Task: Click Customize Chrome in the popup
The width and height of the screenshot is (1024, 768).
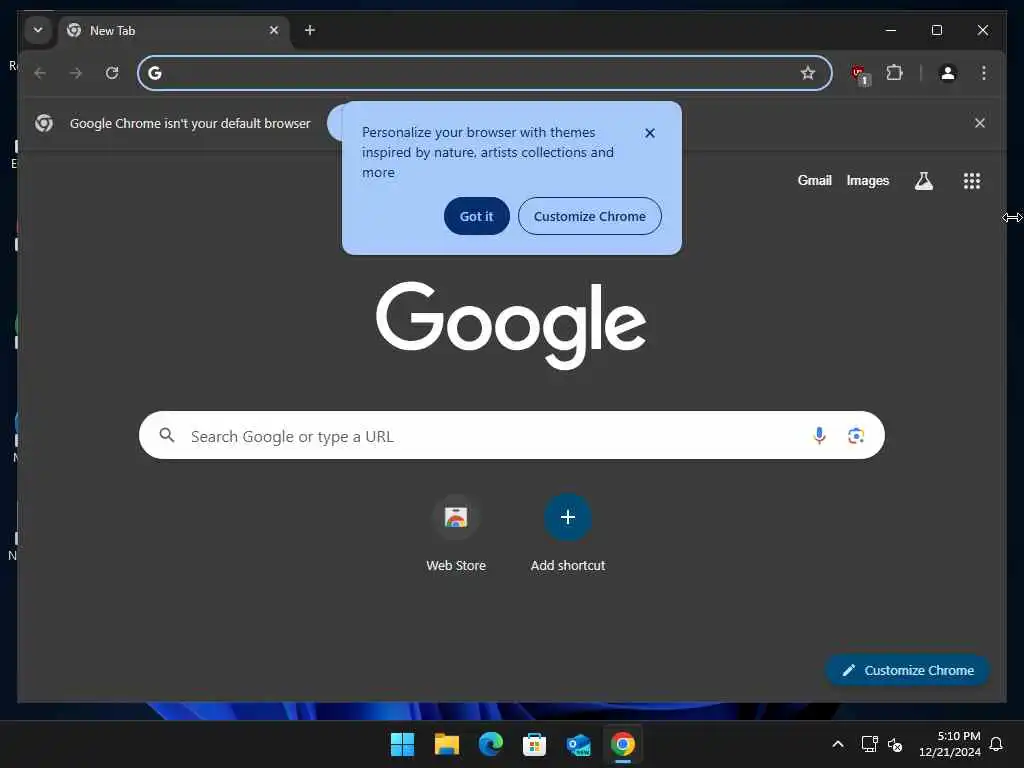Action: (x=590, y=216)
